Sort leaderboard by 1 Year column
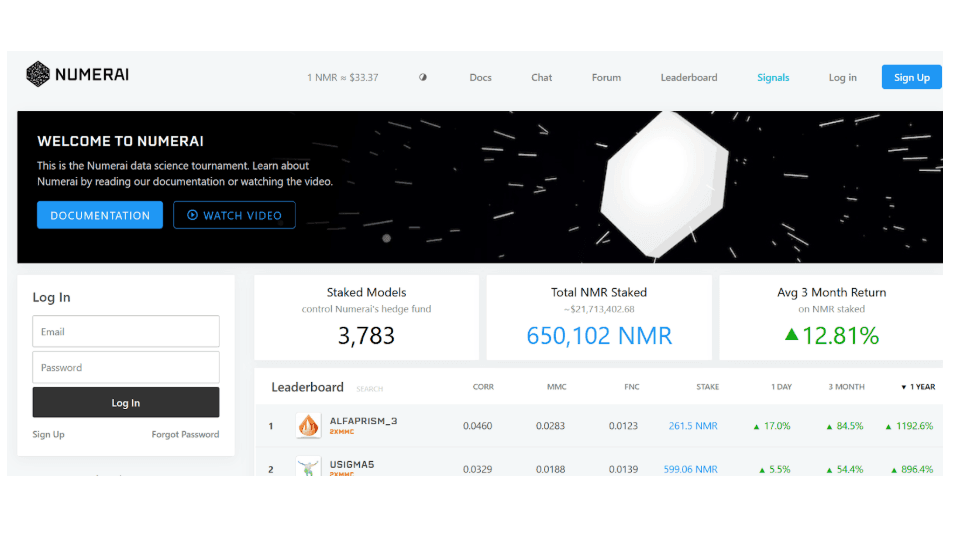The height and width of the screenshot is (547, 973). (918, 387)
